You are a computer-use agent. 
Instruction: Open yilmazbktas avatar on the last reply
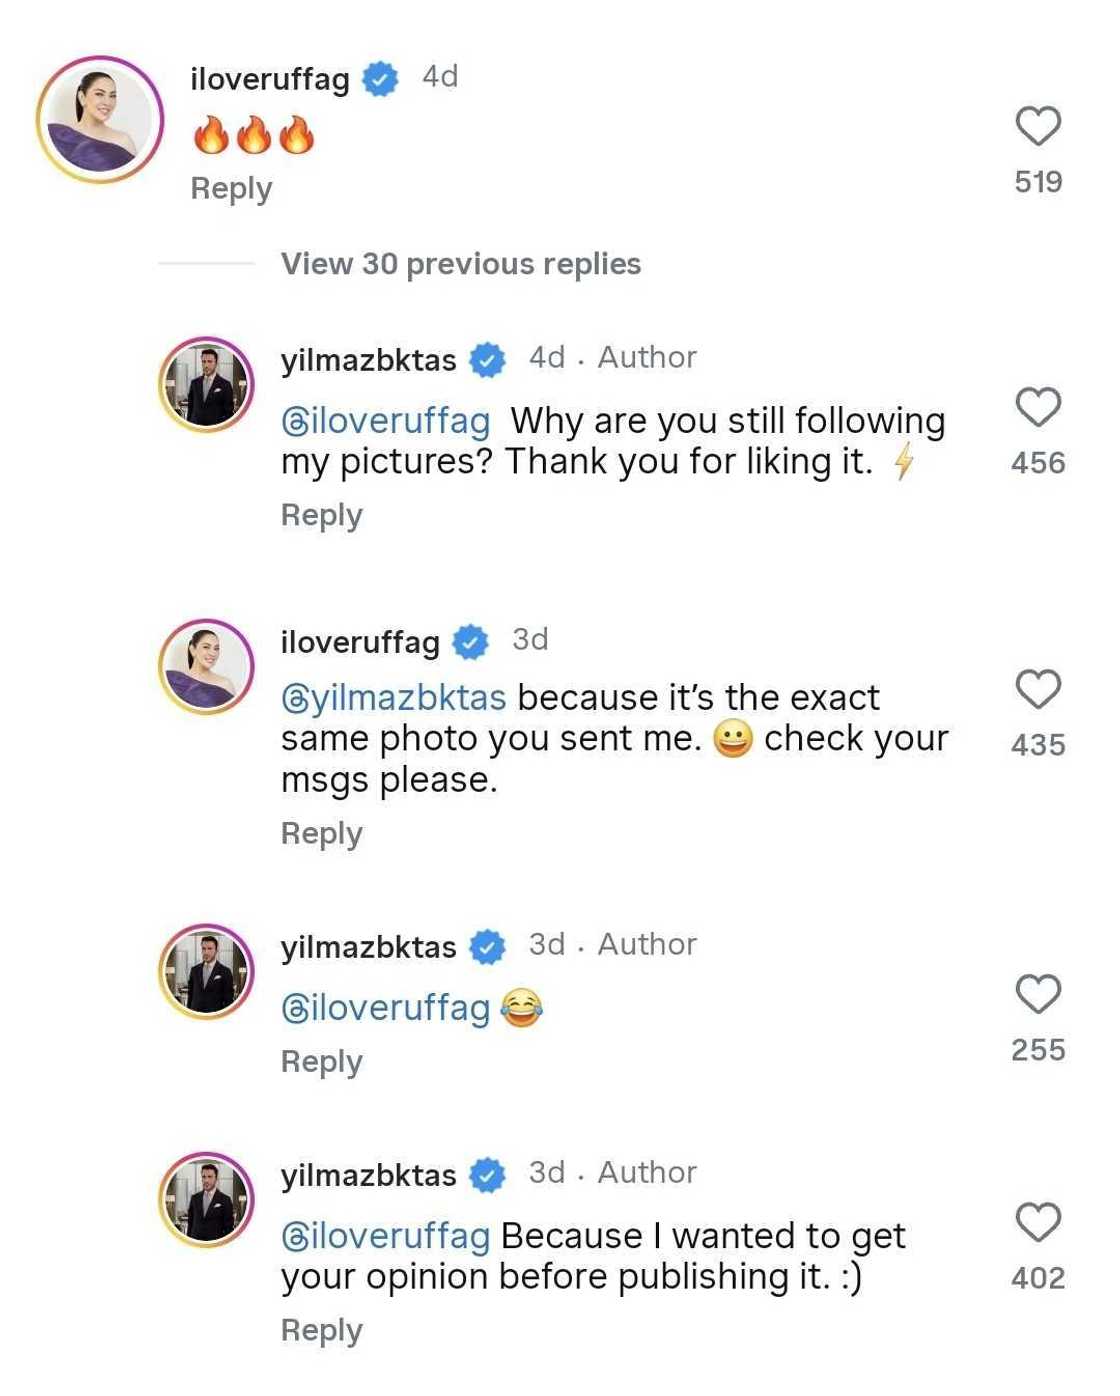[x=207, y=1200]
